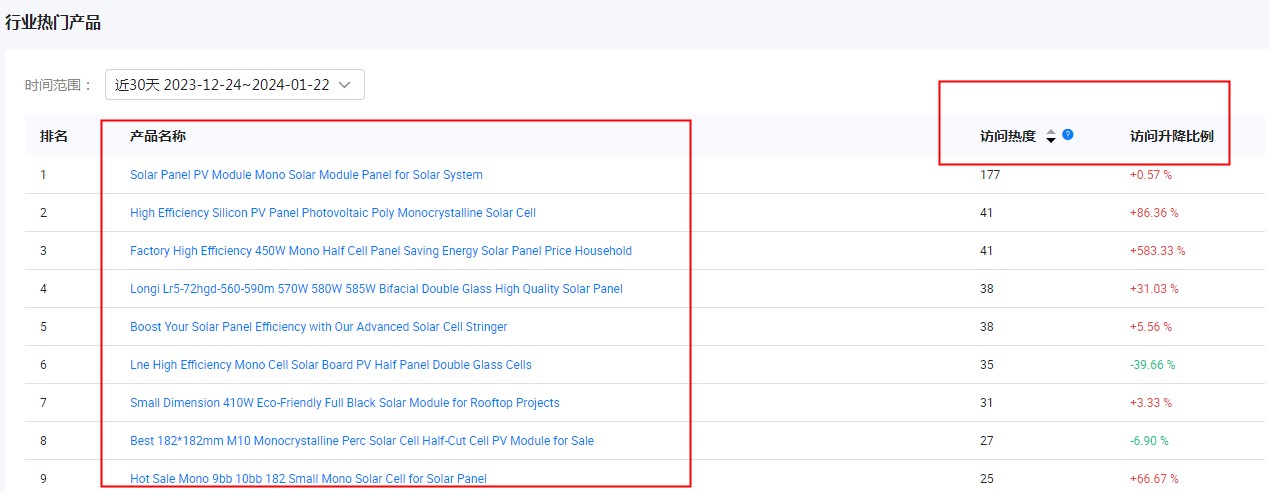Click the 177 visit heat value
This screenshot has width=1269, height=492.
point(990,175)
